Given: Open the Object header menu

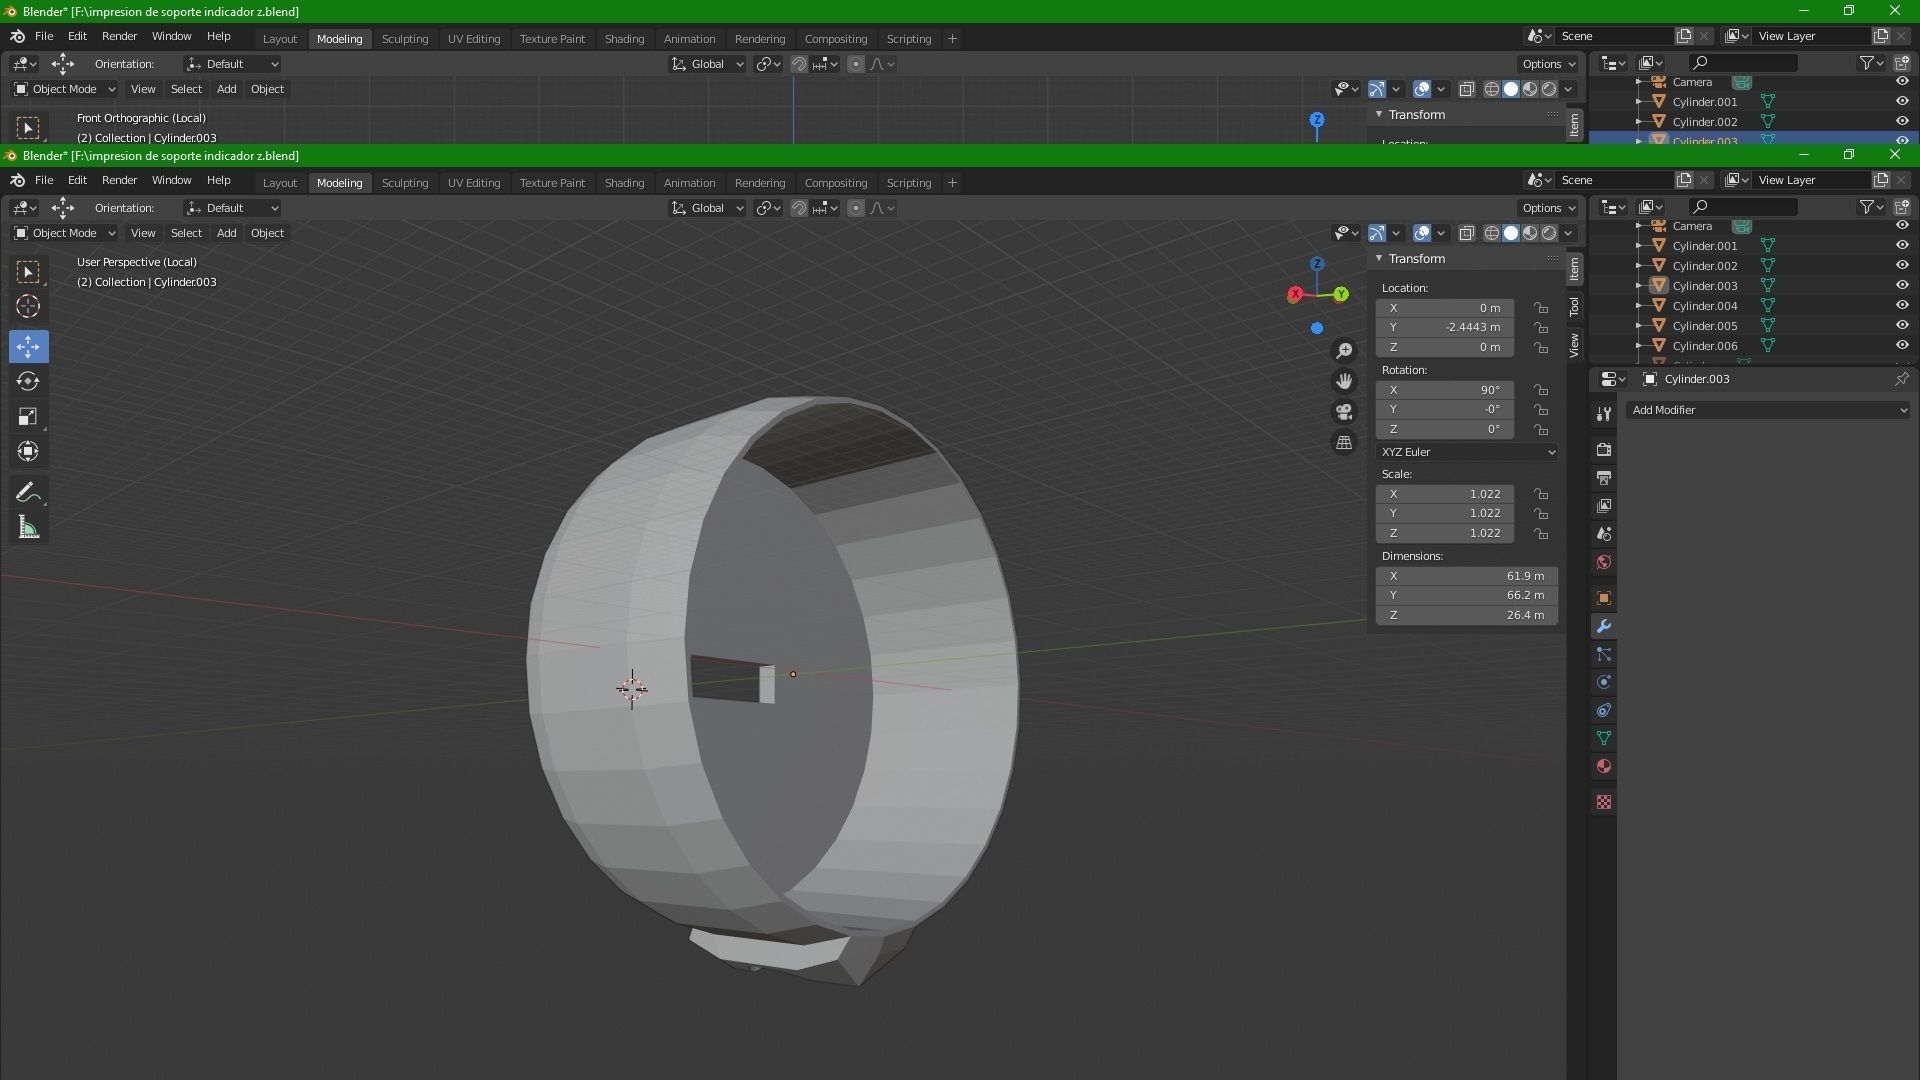Looking at the screenshot, I should pos(267,233).
